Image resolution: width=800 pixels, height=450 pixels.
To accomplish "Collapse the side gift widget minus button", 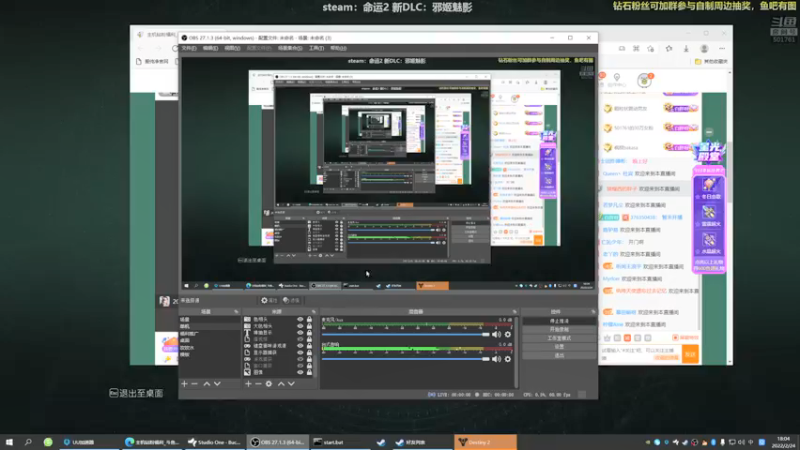I will point(709,132).
